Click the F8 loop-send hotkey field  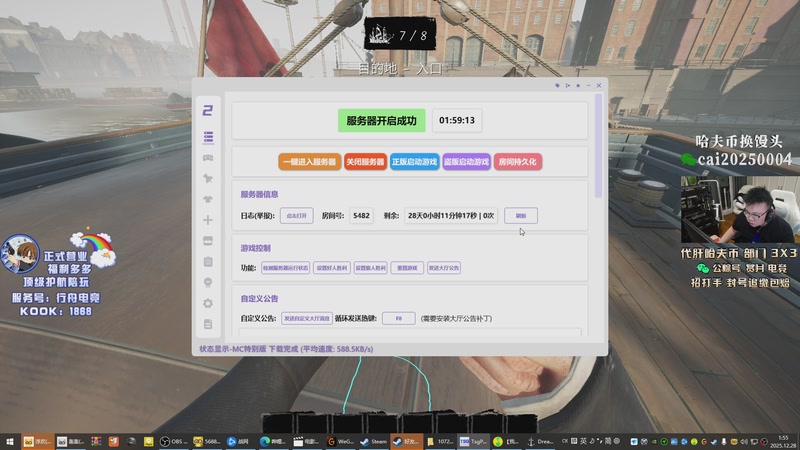(x=398, y=318)
